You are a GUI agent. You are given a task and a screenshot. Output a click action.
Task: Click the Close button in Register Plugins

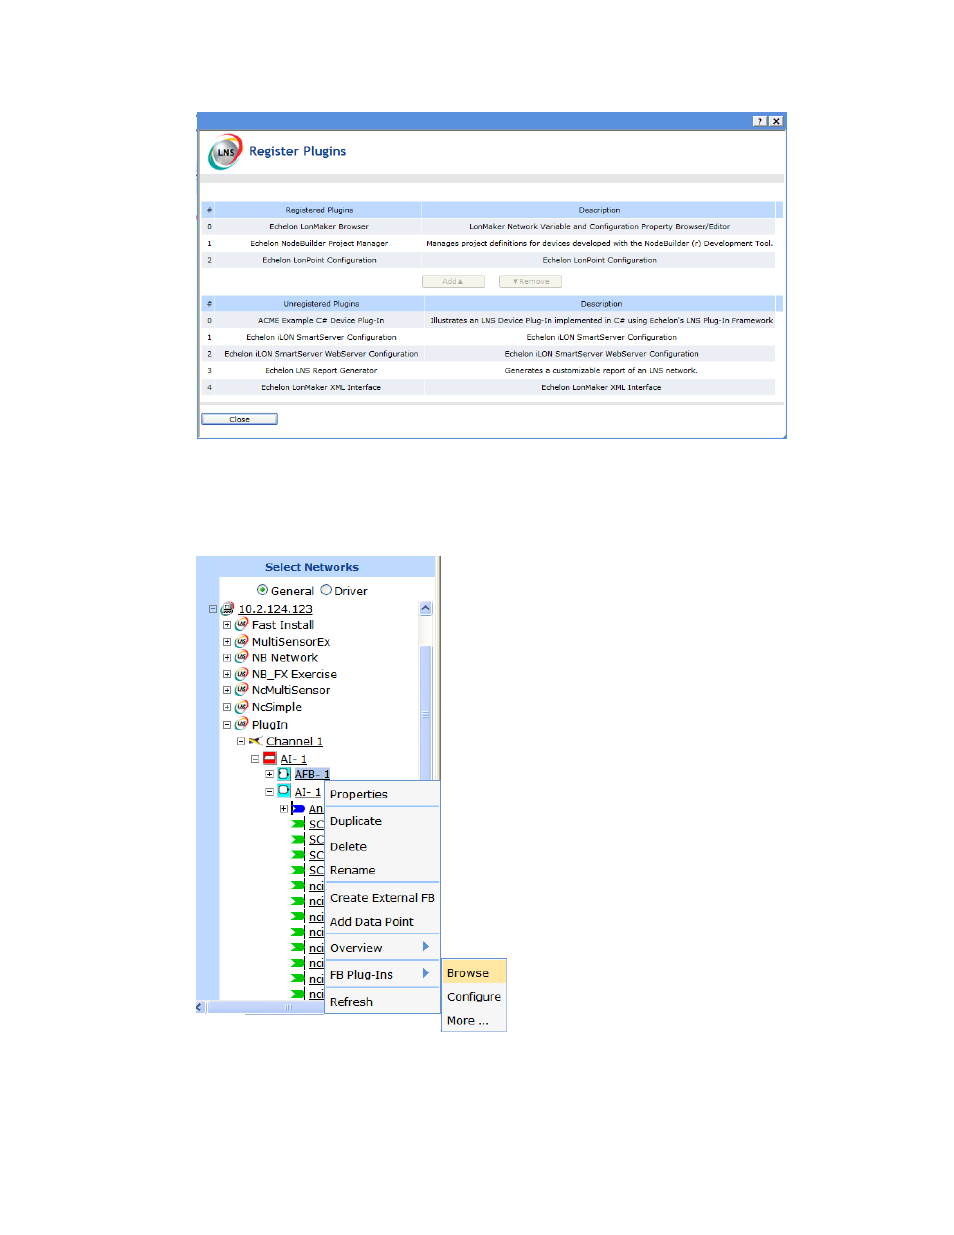239,419
